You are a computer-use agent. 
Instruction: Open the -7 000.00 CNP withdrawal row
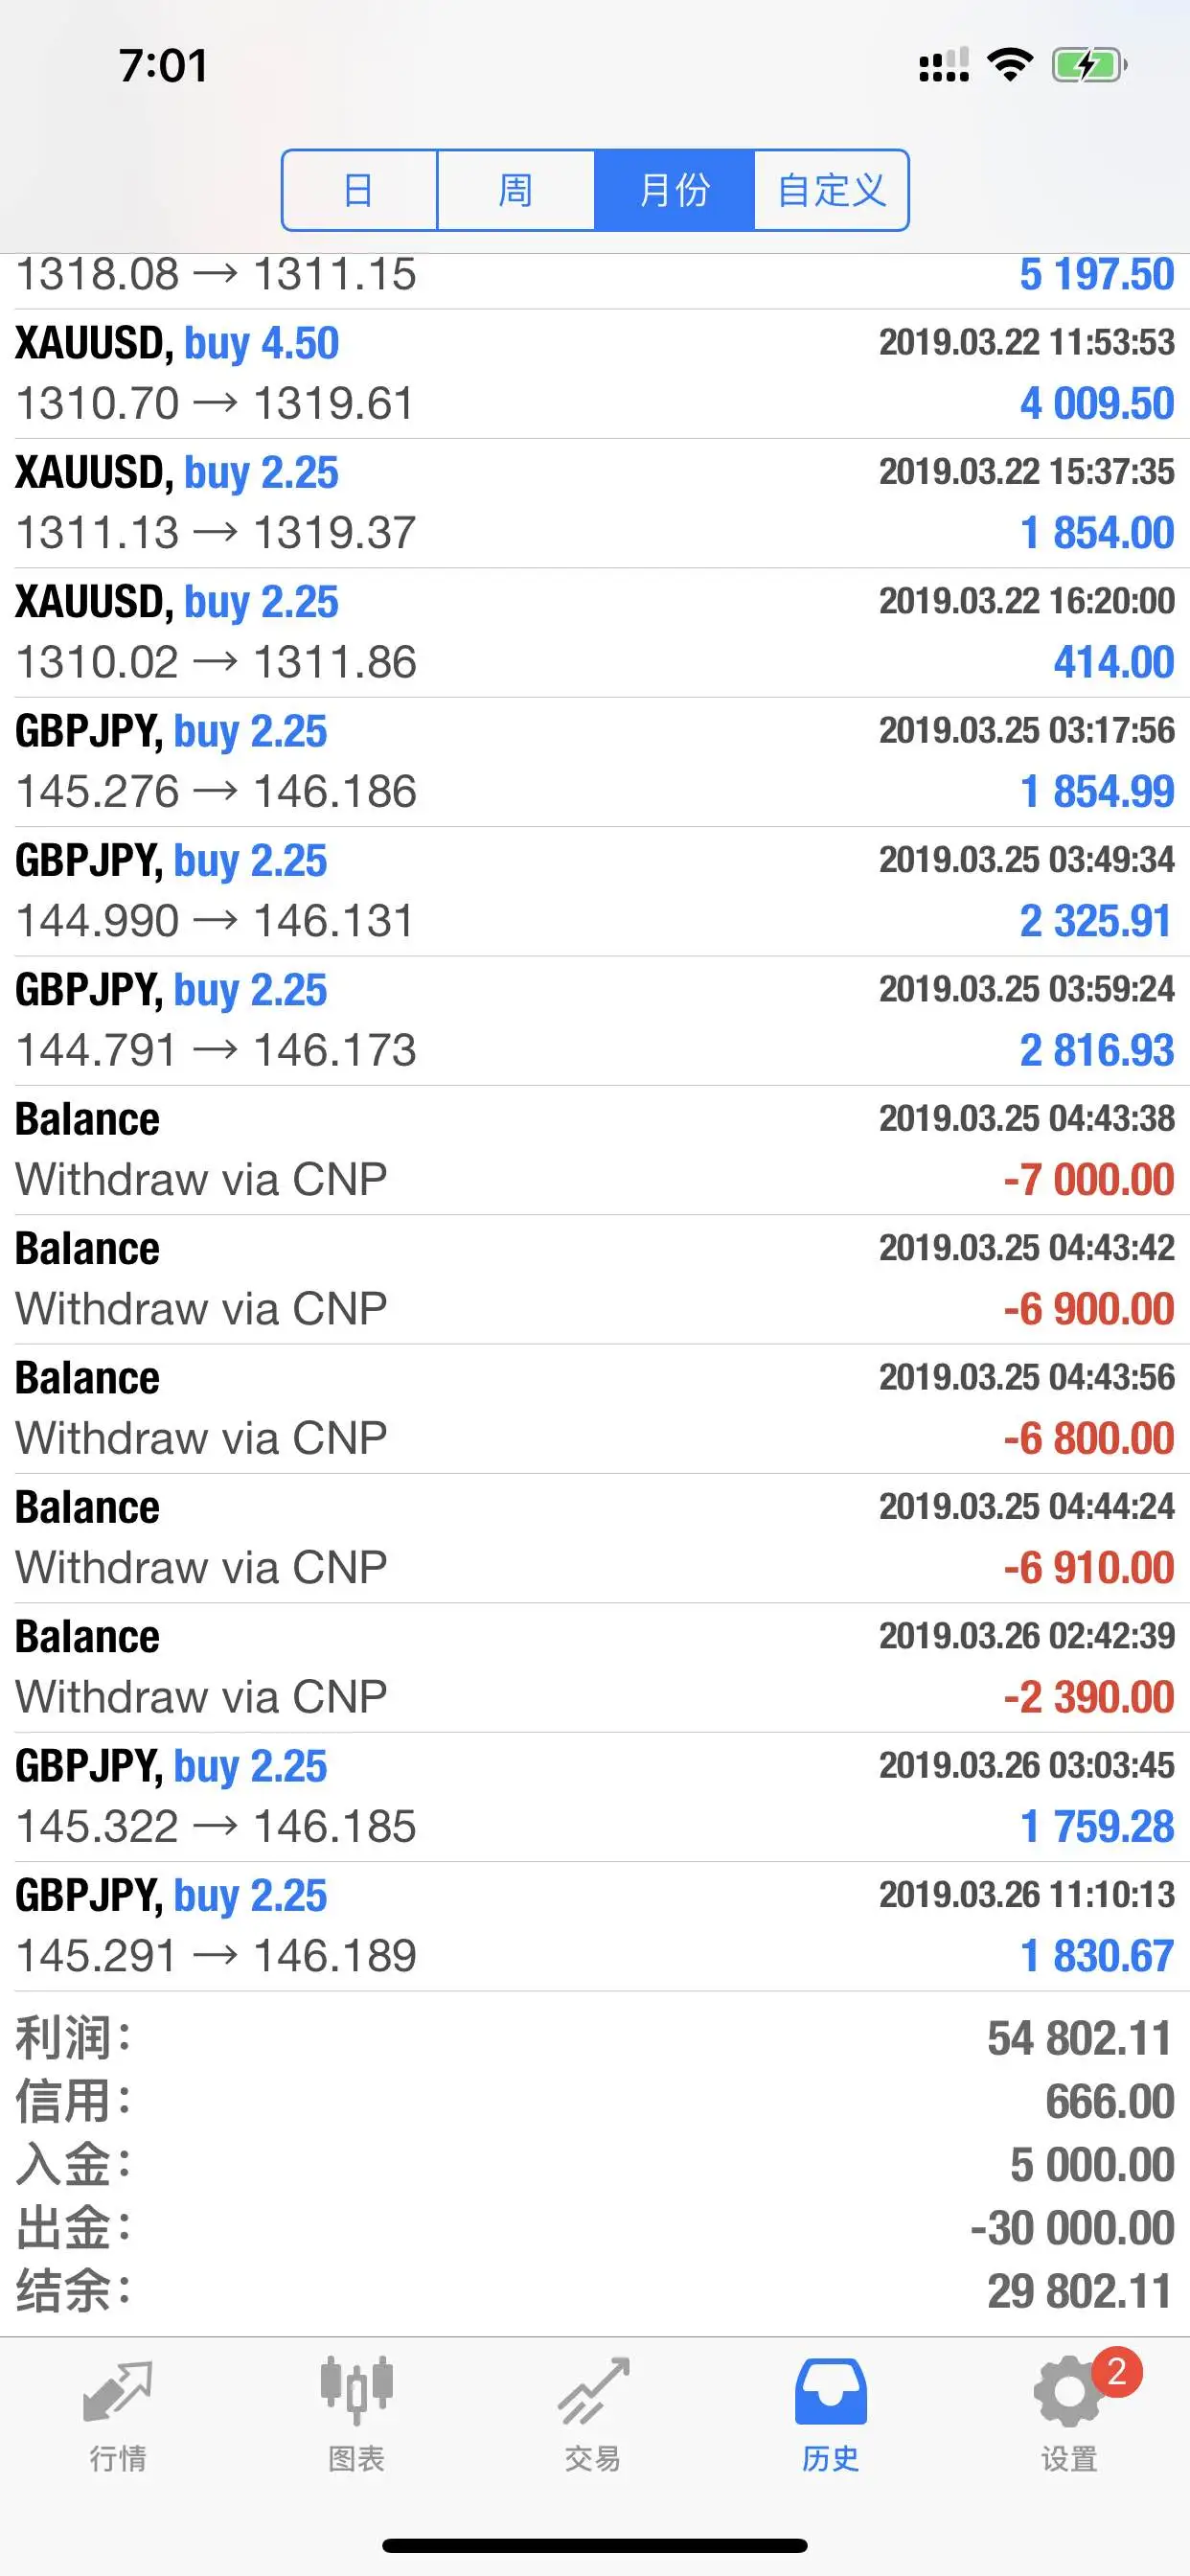pyautogui.click(x=595, y=1150)
